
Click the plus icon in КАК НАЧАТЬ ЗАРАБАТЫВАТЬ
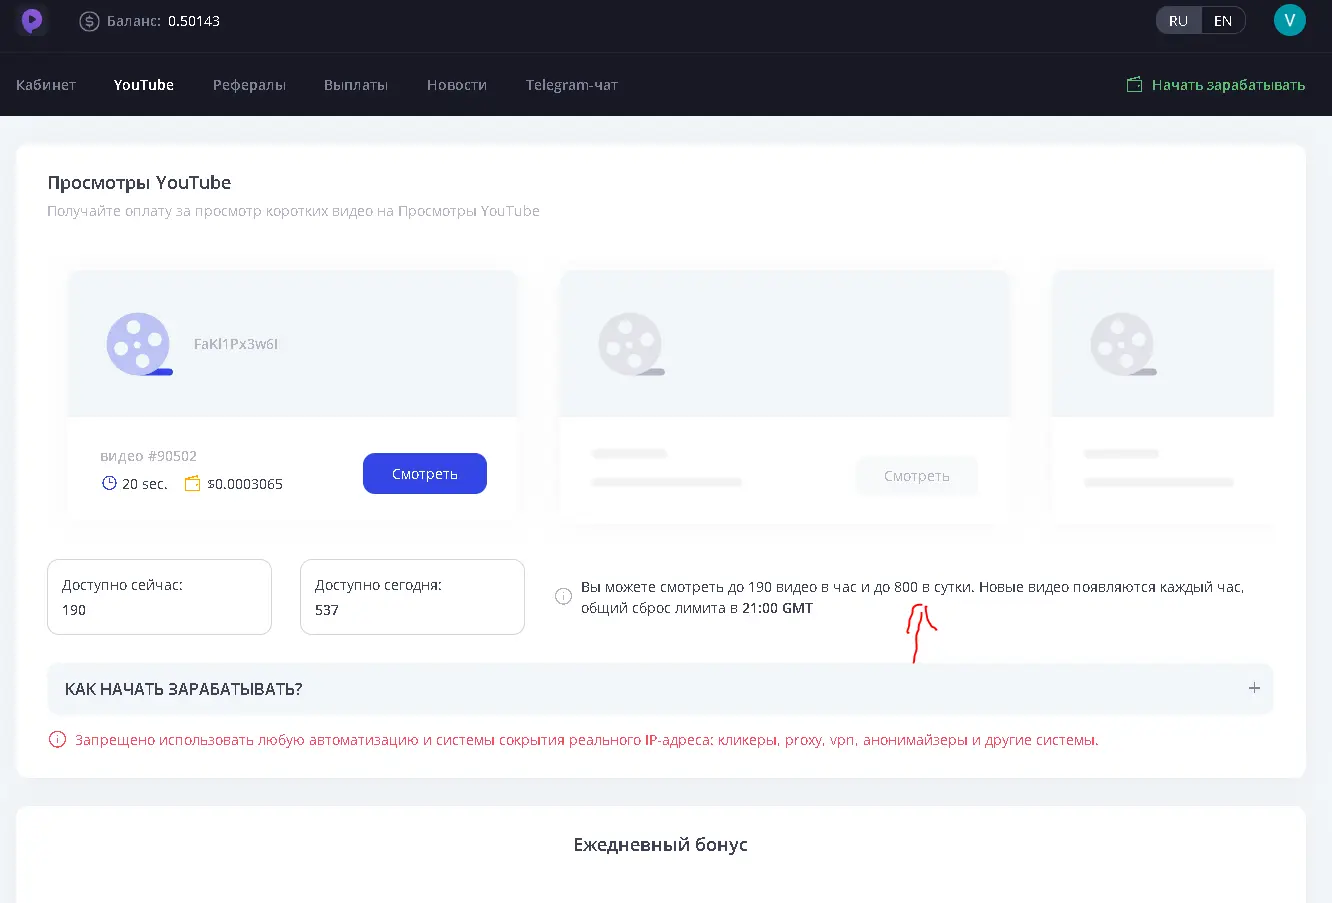point(1254,688)
